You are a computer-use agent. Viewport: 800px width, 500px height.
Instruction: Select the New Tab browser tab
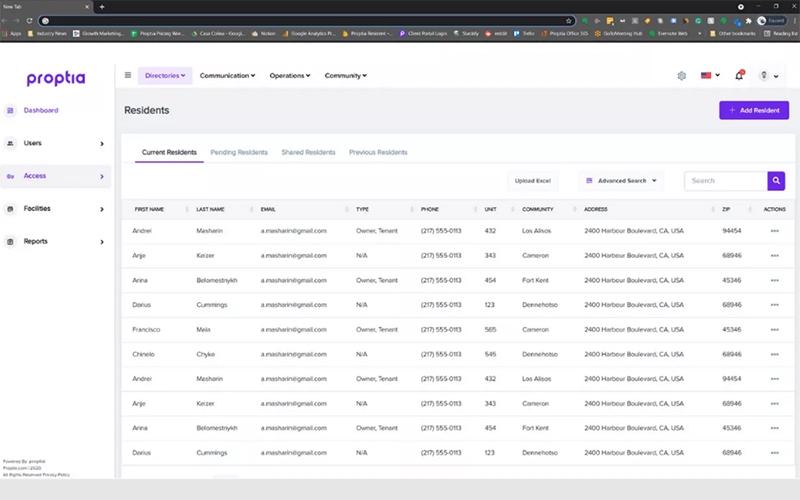[45, 7]
